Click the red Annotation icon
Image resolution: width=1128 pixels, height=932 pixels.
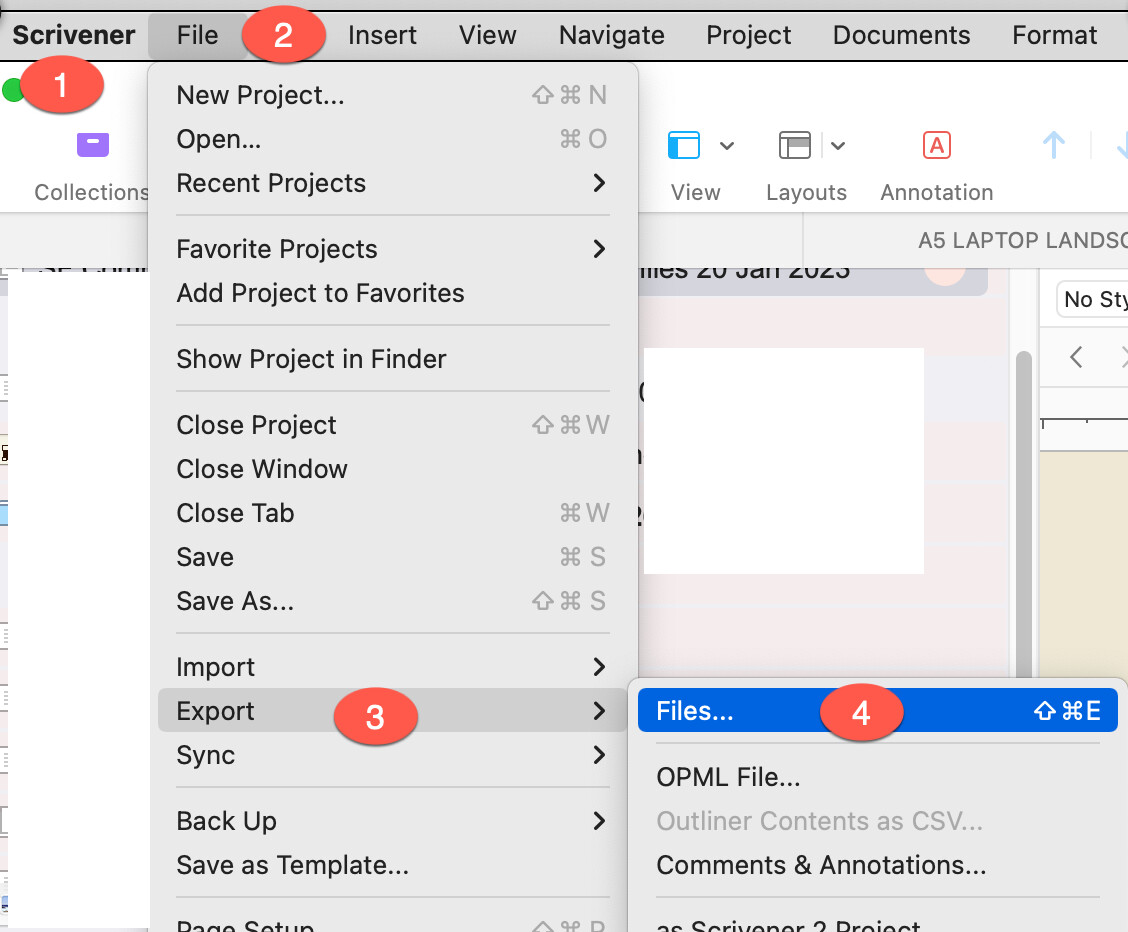pyautogui.click(x=937, y=145)
